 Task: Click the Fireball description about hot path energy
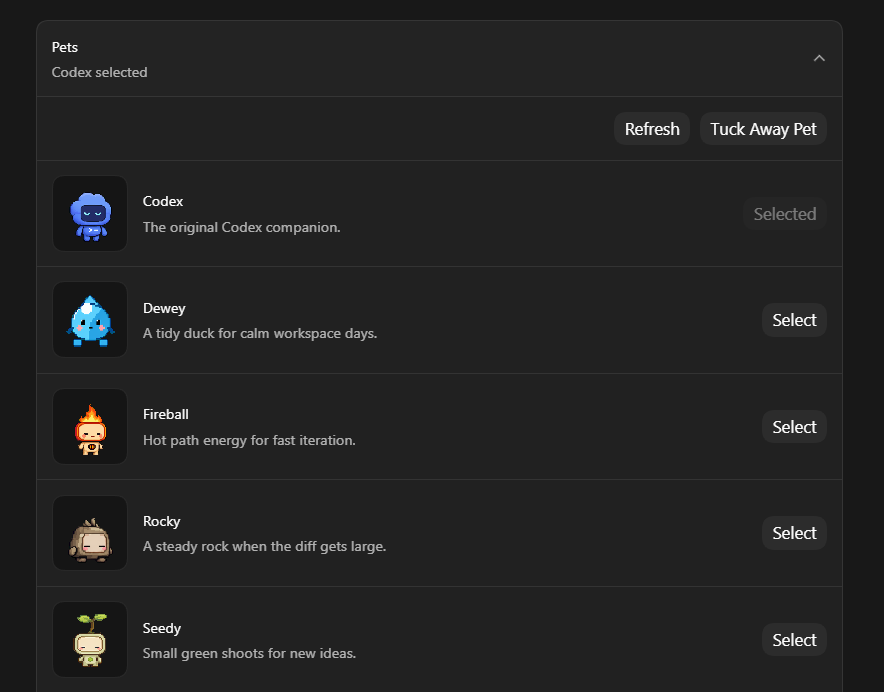tap(249, 440)
